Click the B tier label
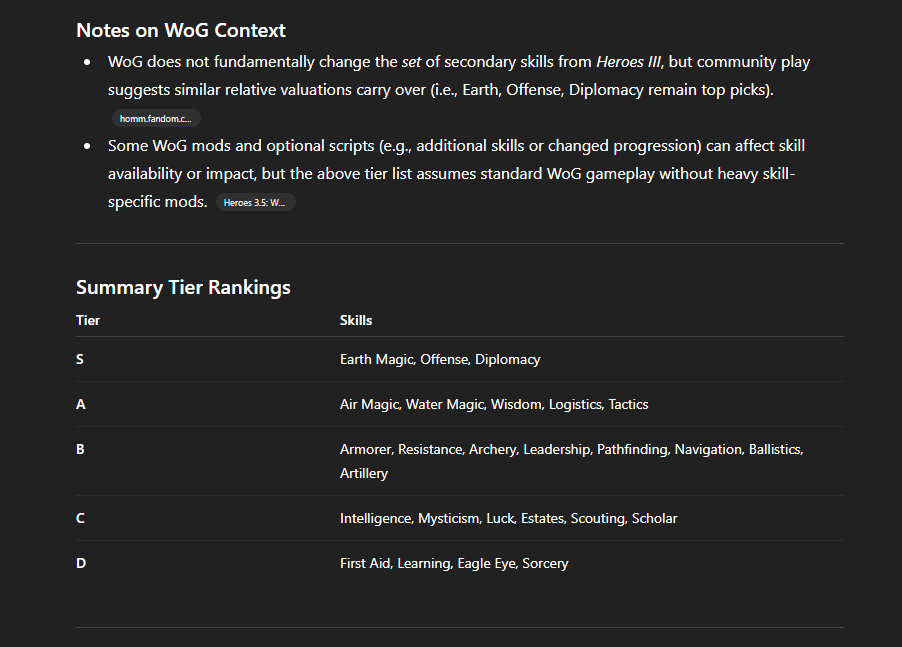The height and width of the screenshot is (647, 902). (80, 449)
